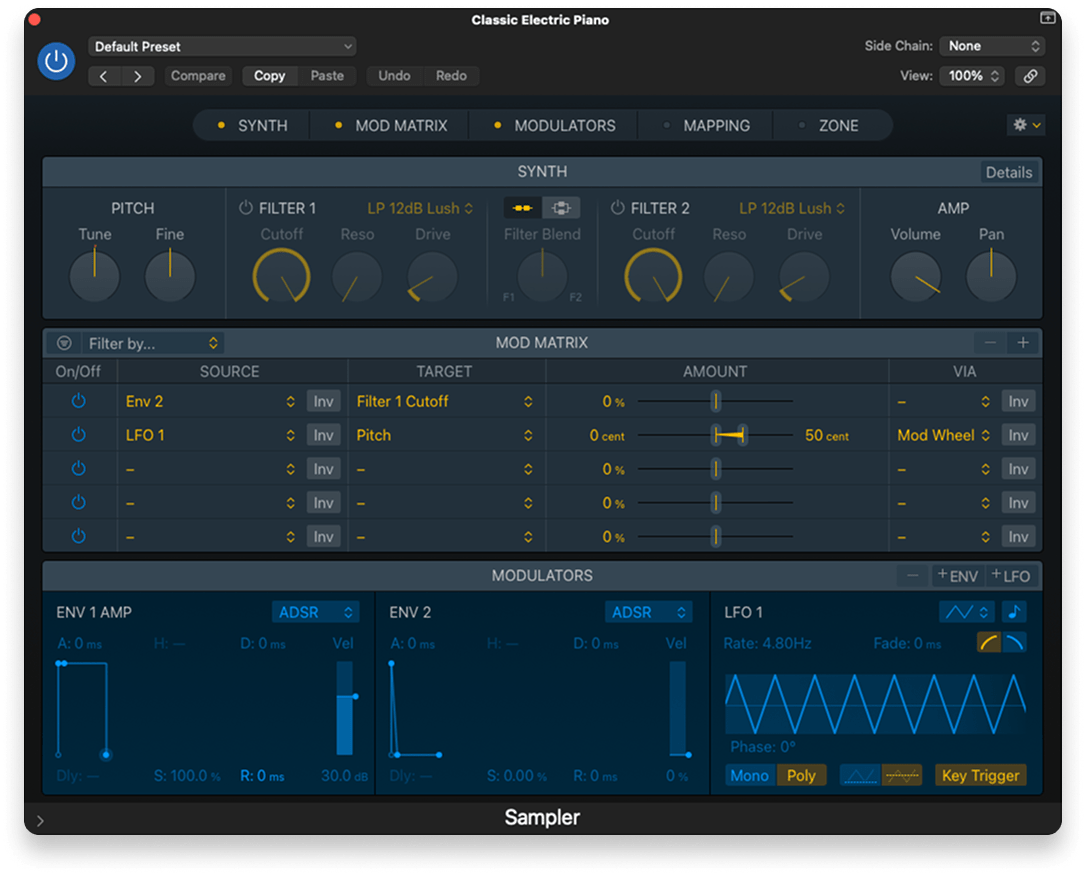Click the window expand icon top-right
The image size is (1086, 875).
[x=1047, y=18]
